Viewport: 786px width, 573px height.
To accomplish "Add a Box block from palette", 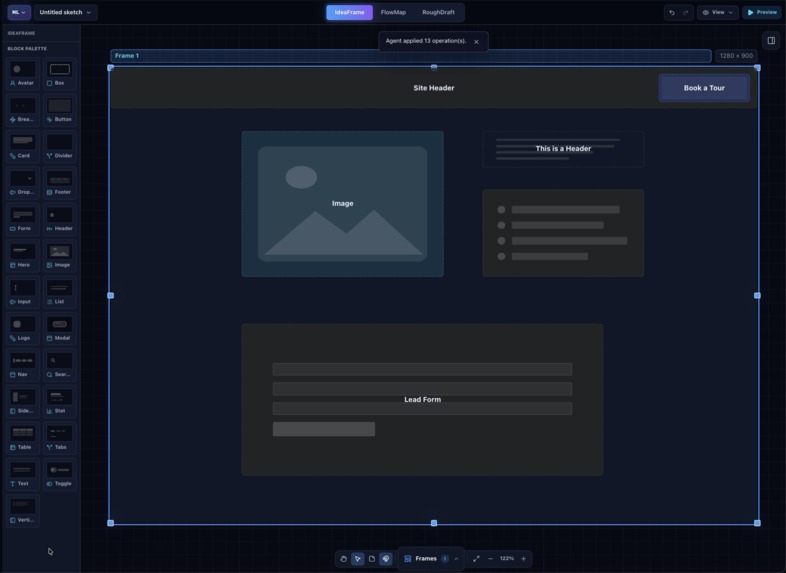I will point(60,74).
